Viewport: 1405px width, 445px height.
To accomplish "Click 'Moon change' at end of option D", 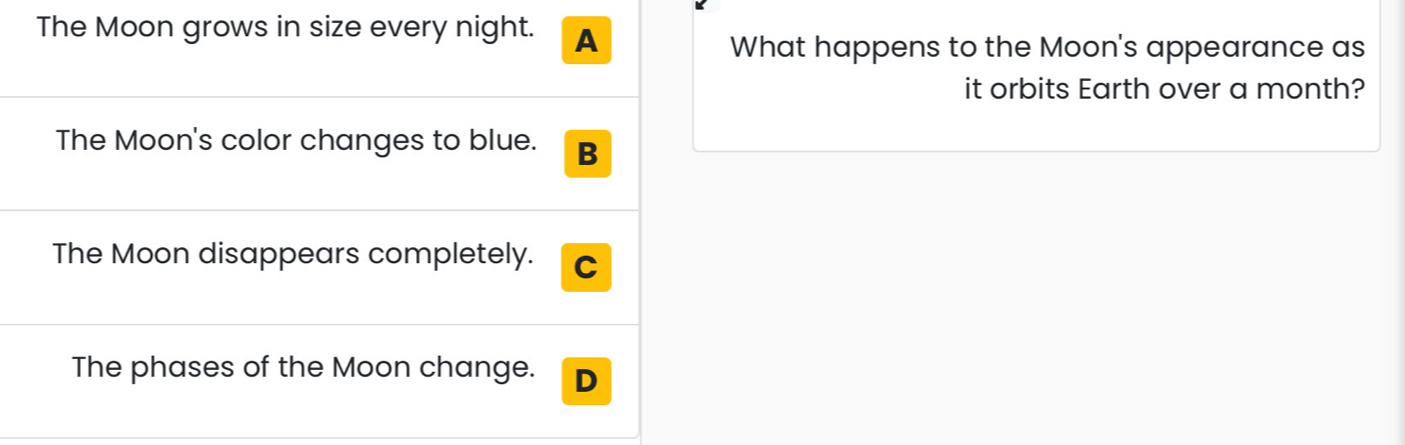I will point(432,368).
